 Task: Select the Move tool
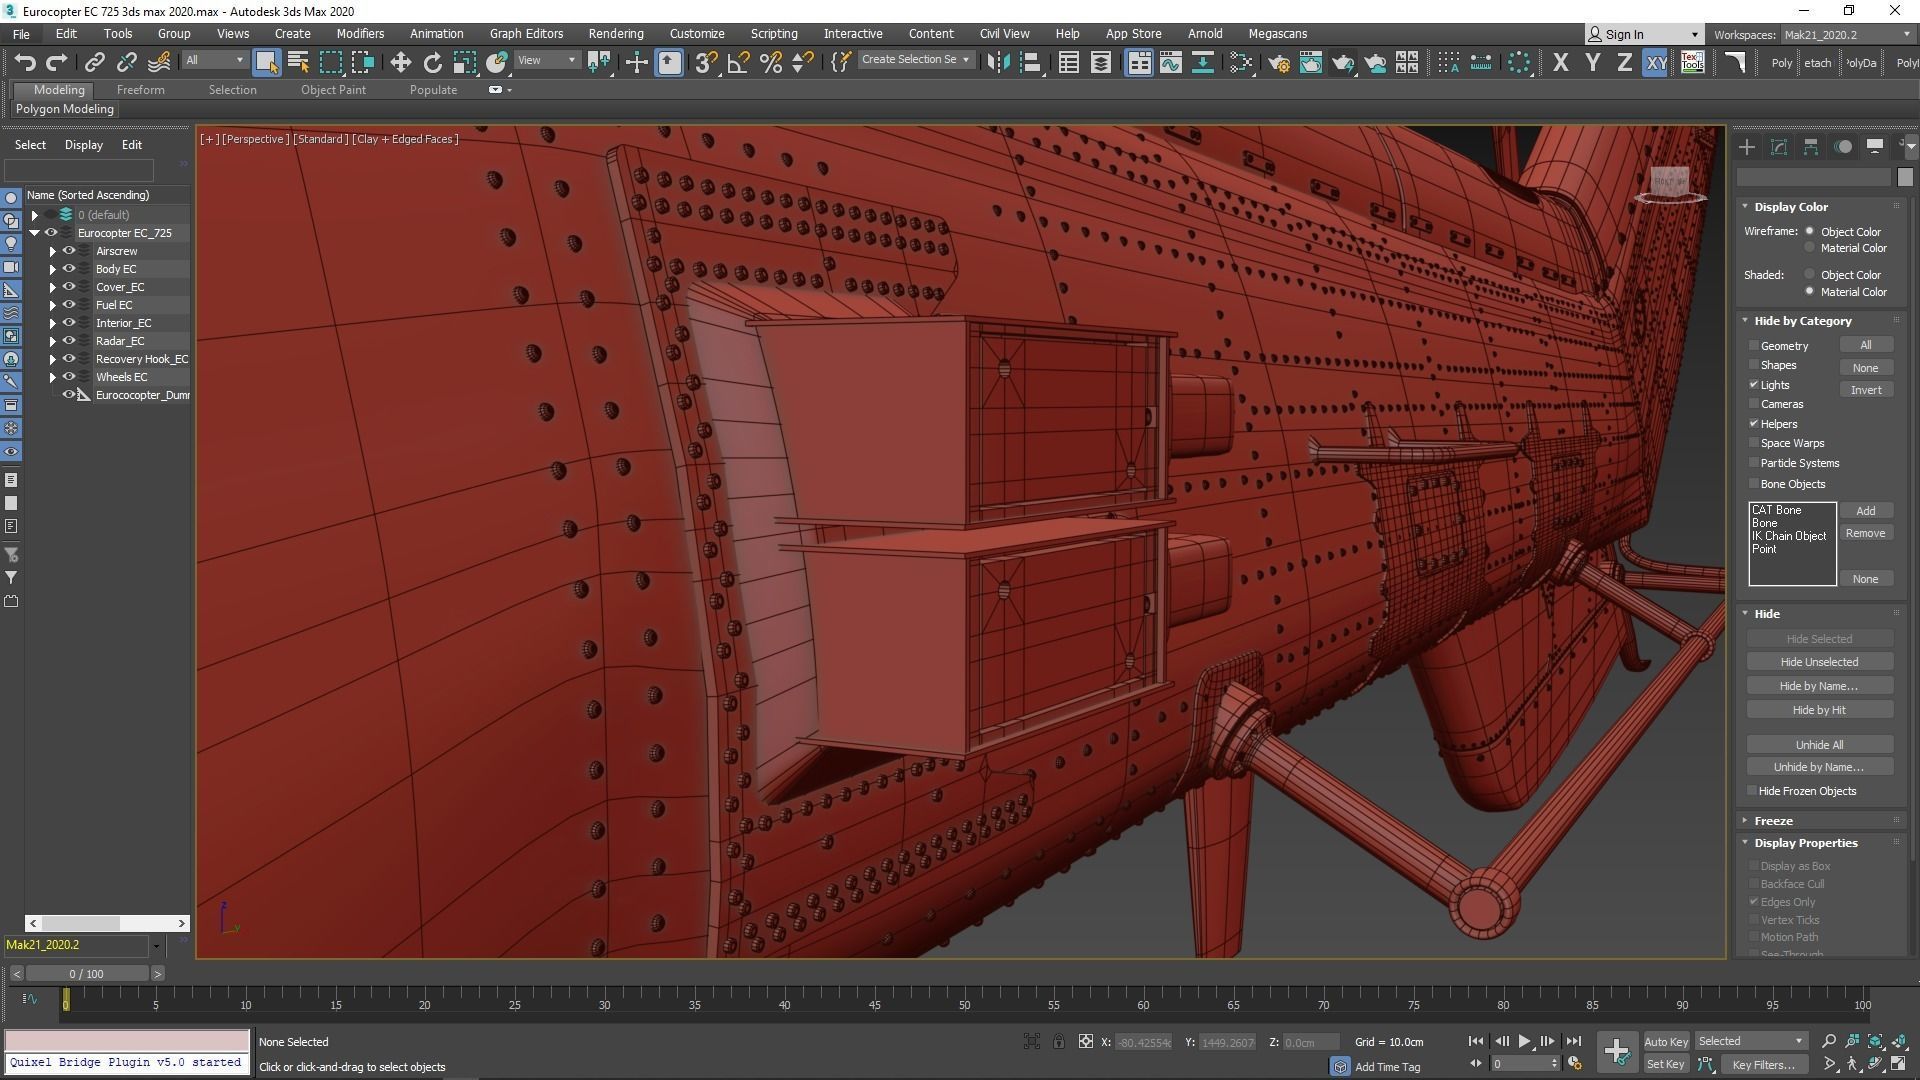[400, 62]
